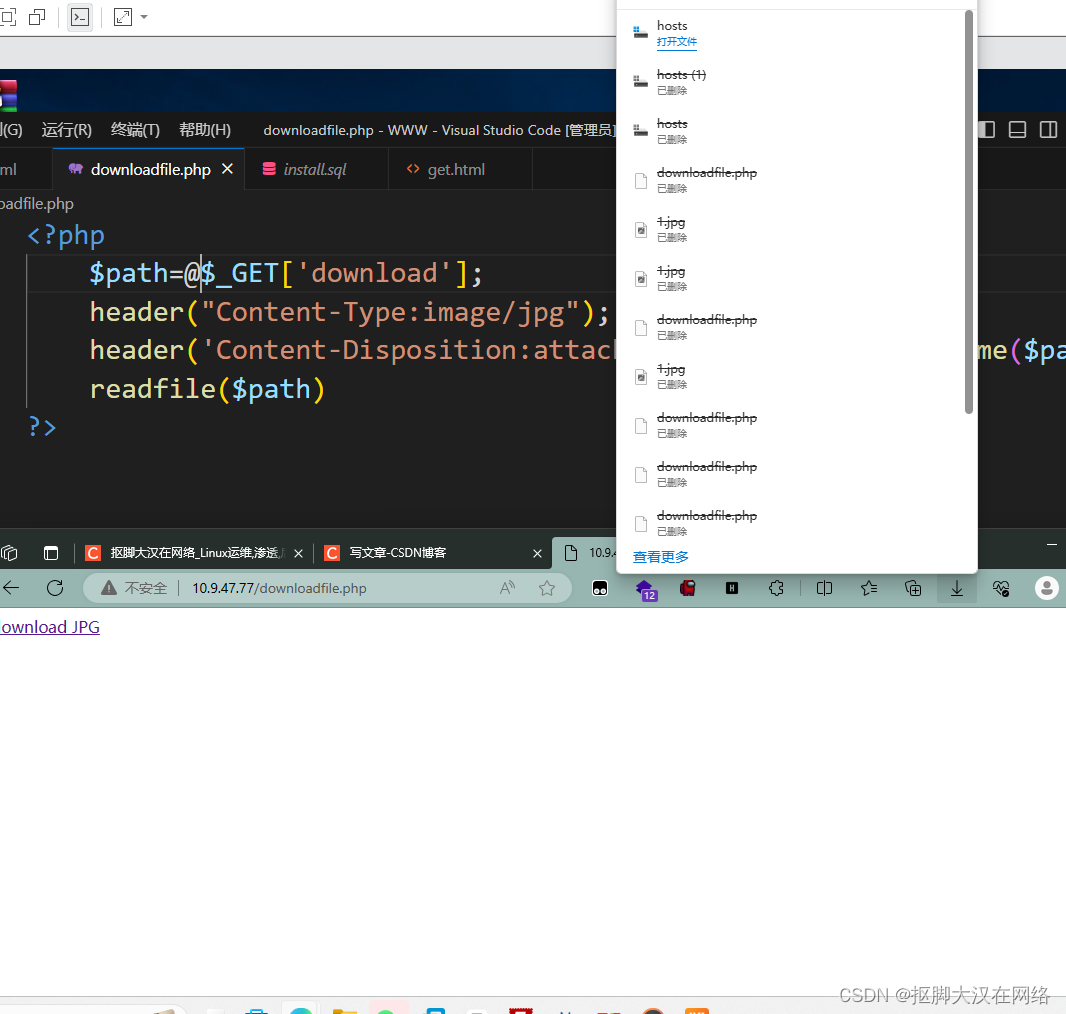This screenshot has height=1014, width=1066.
Task: Click the Download JPG page link
Action: [49, 626]
